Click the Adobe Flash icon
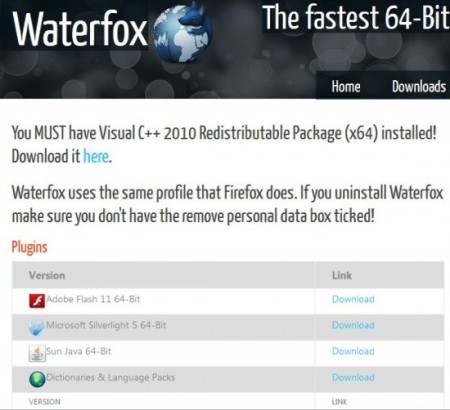This screenshot has height=410, width=450. pyautogui.click(x=37, y=301)
